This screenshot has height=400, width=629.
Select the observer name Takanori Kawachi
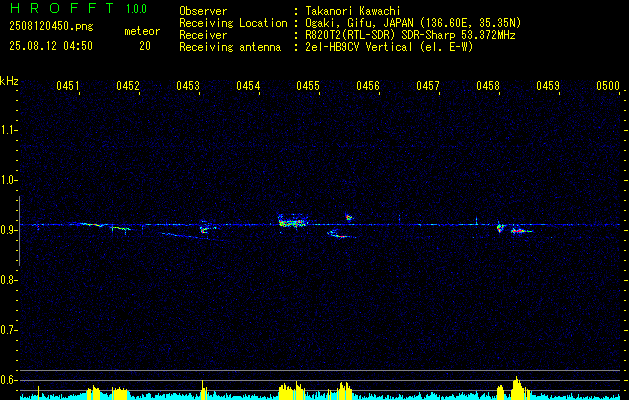pos(353,11)
